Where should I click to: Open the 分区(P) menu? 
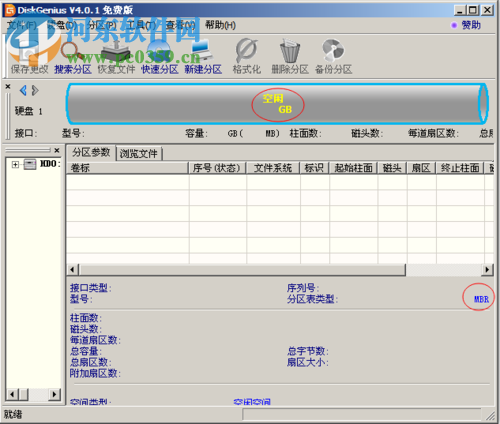coord(102,25)
